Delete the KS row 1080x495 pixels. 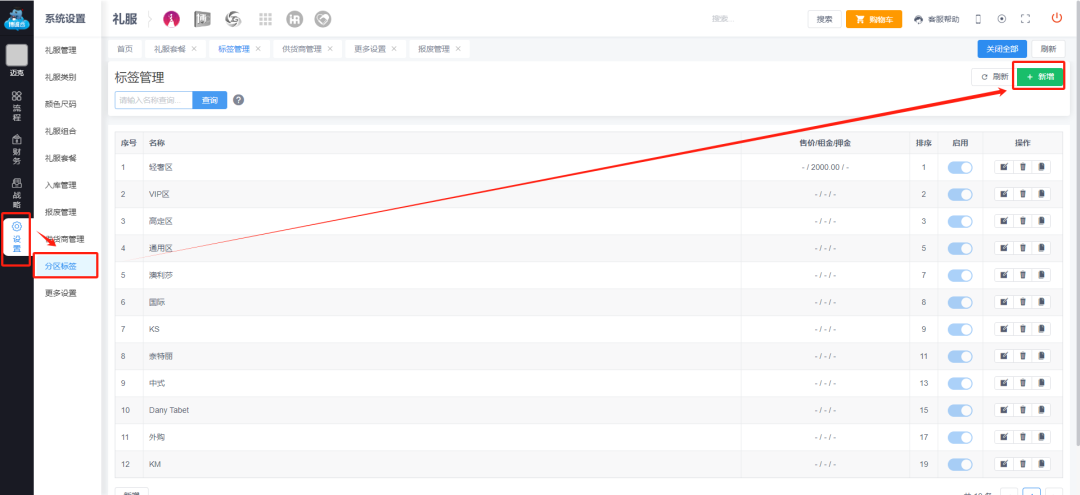click(1022, 329)
